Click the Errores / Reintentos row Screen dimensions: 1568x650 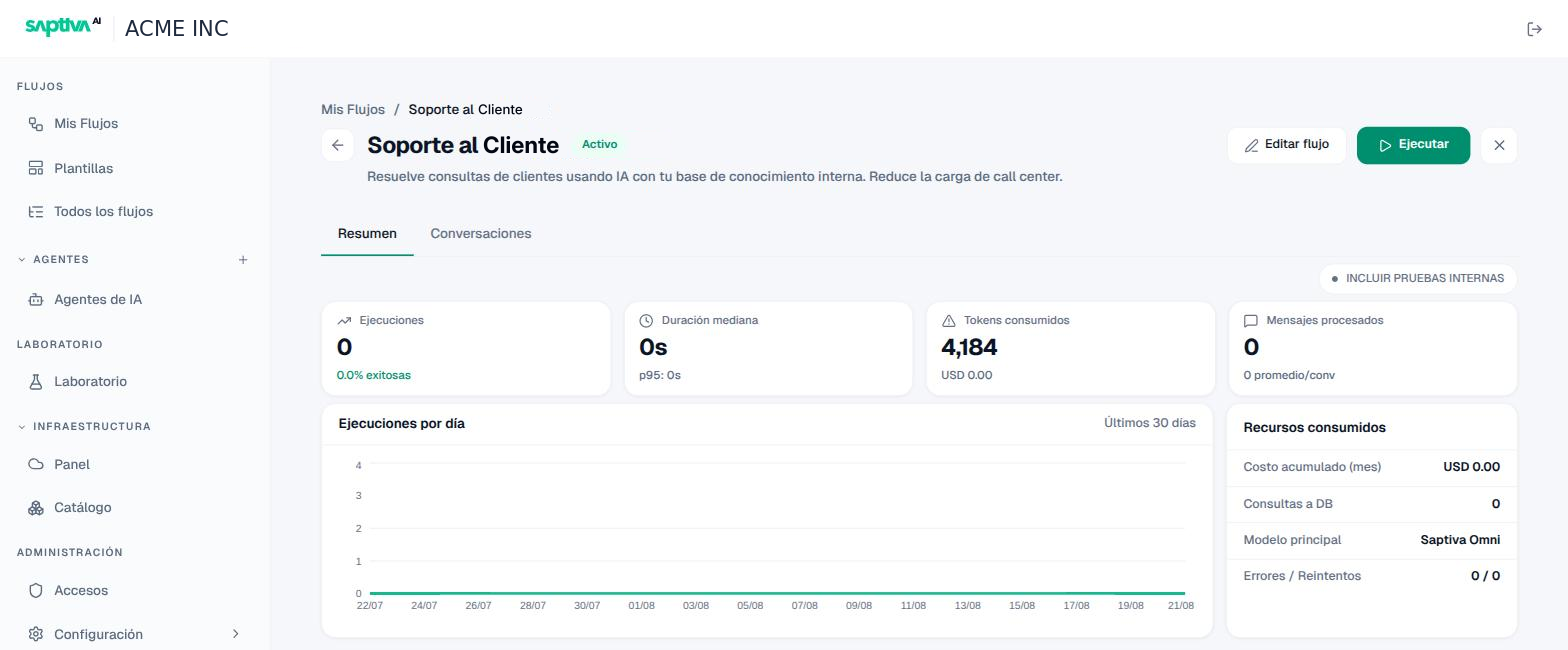[x=1372, y=576]
